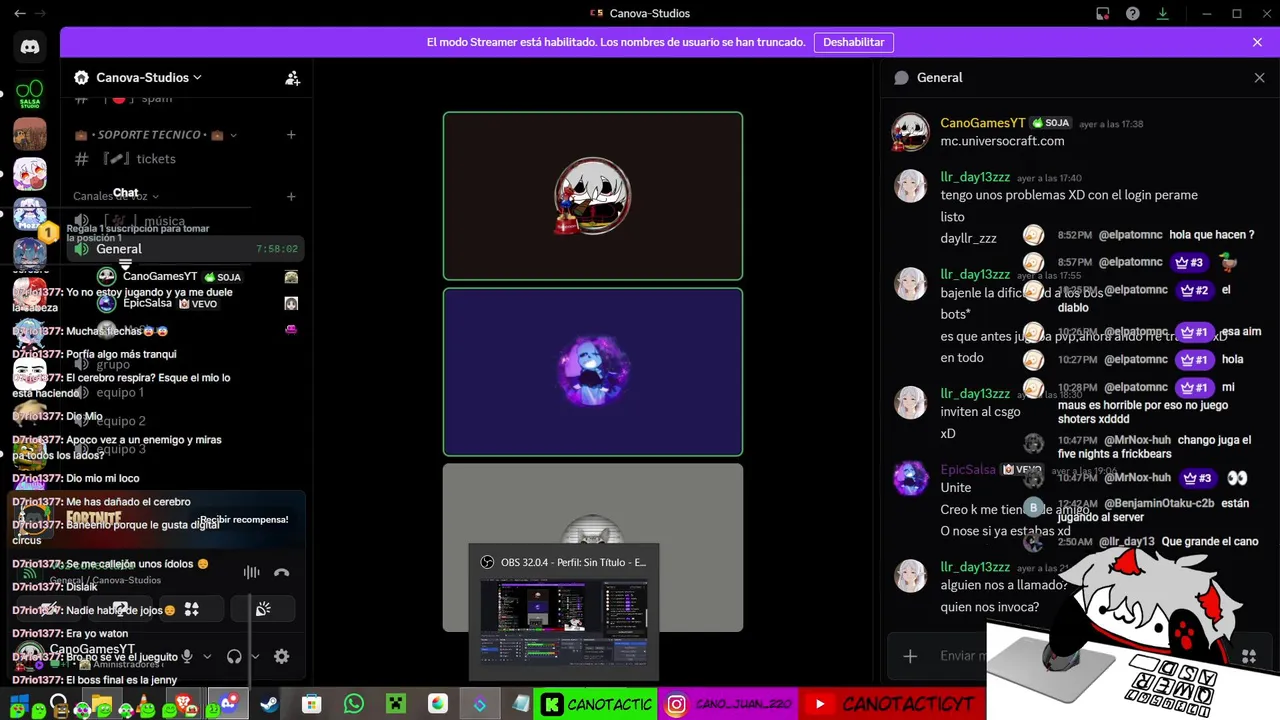Open the tickets text channel
The height and width of the screenshot is (720, 1280).
[186, 159]
